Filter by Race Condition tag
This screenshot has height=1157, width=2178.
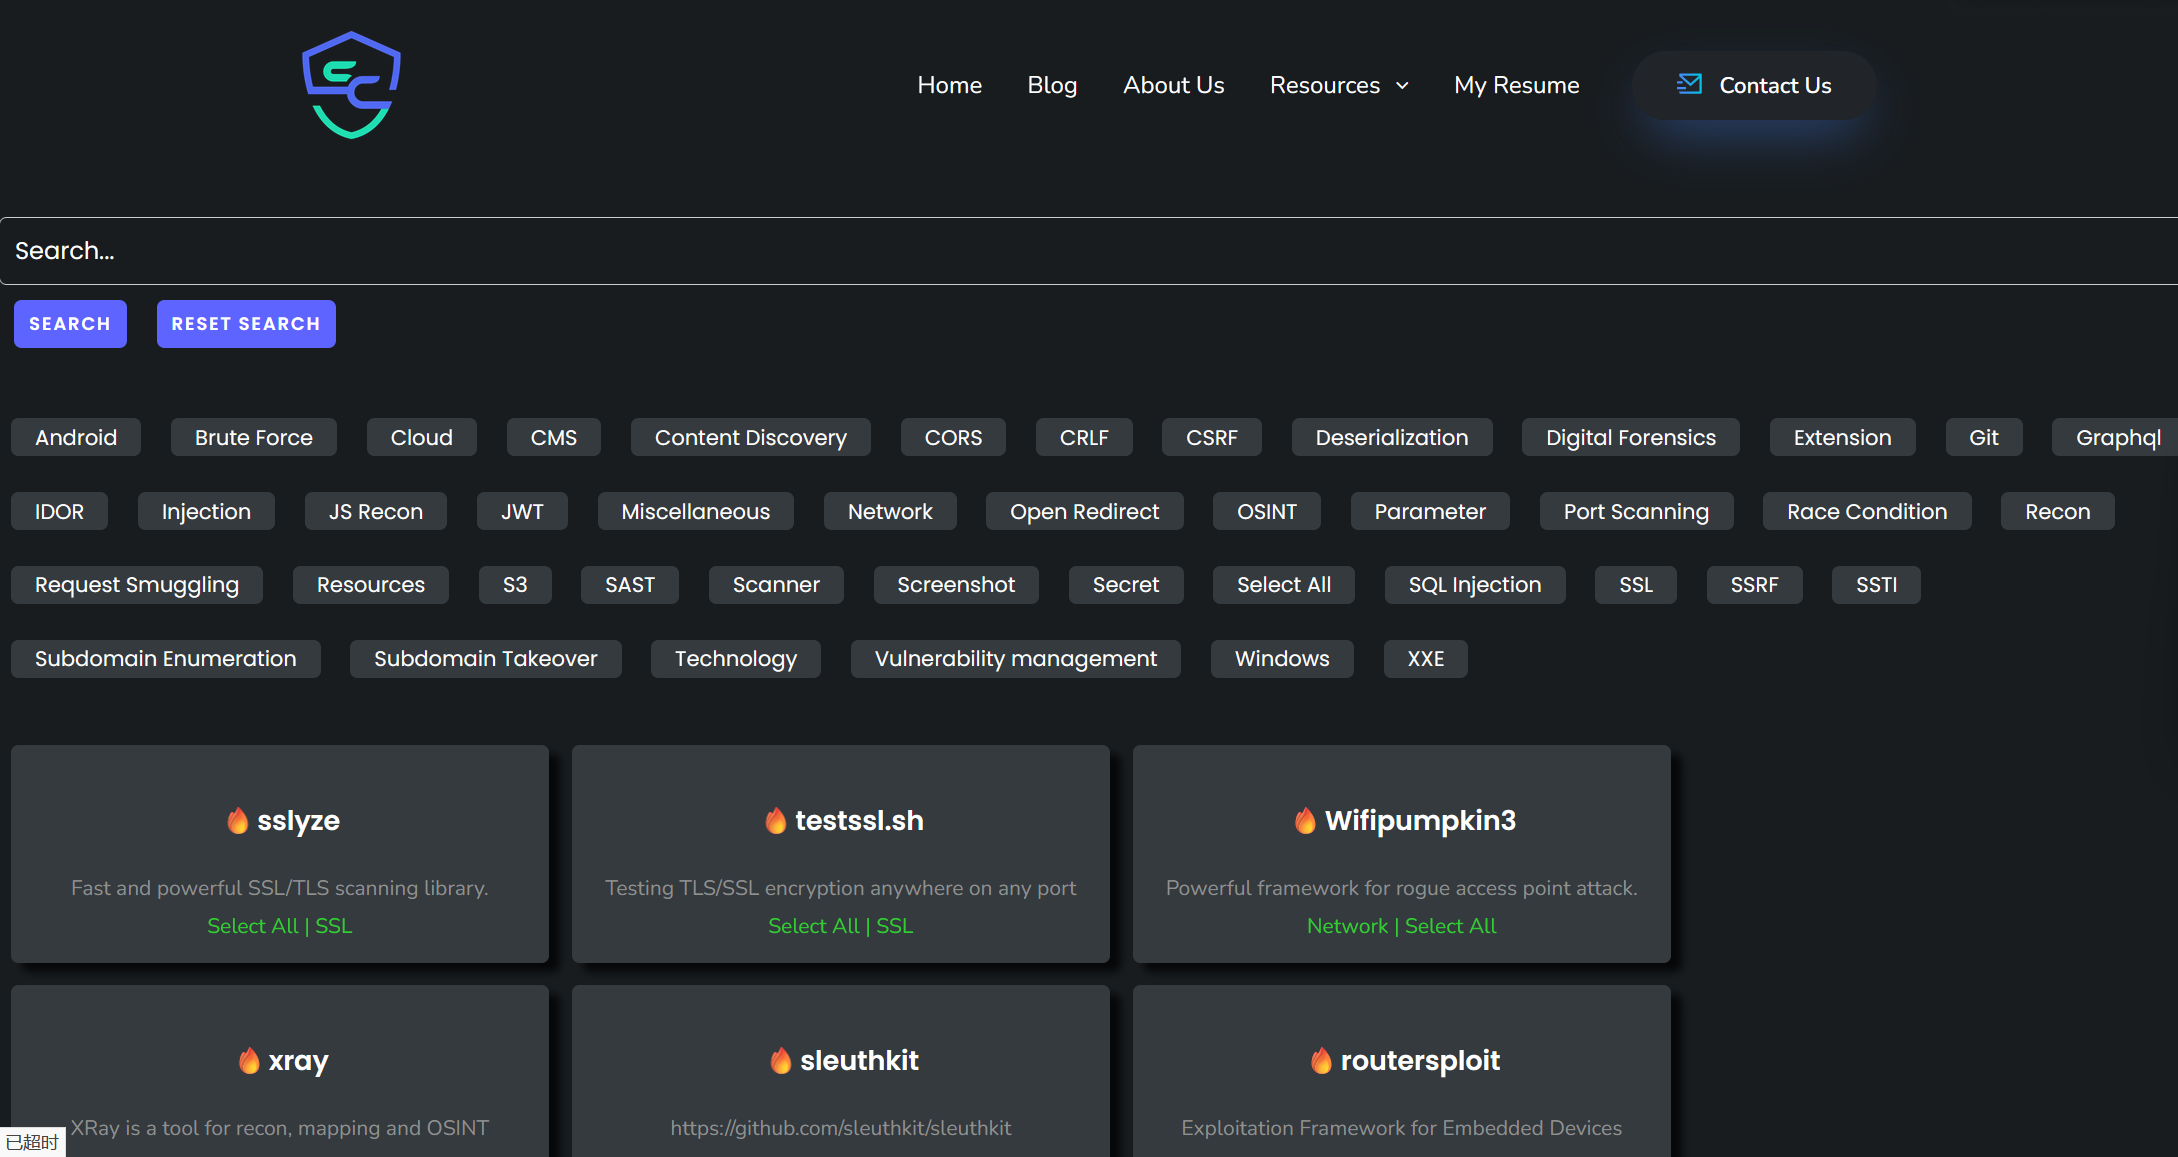1867,511
